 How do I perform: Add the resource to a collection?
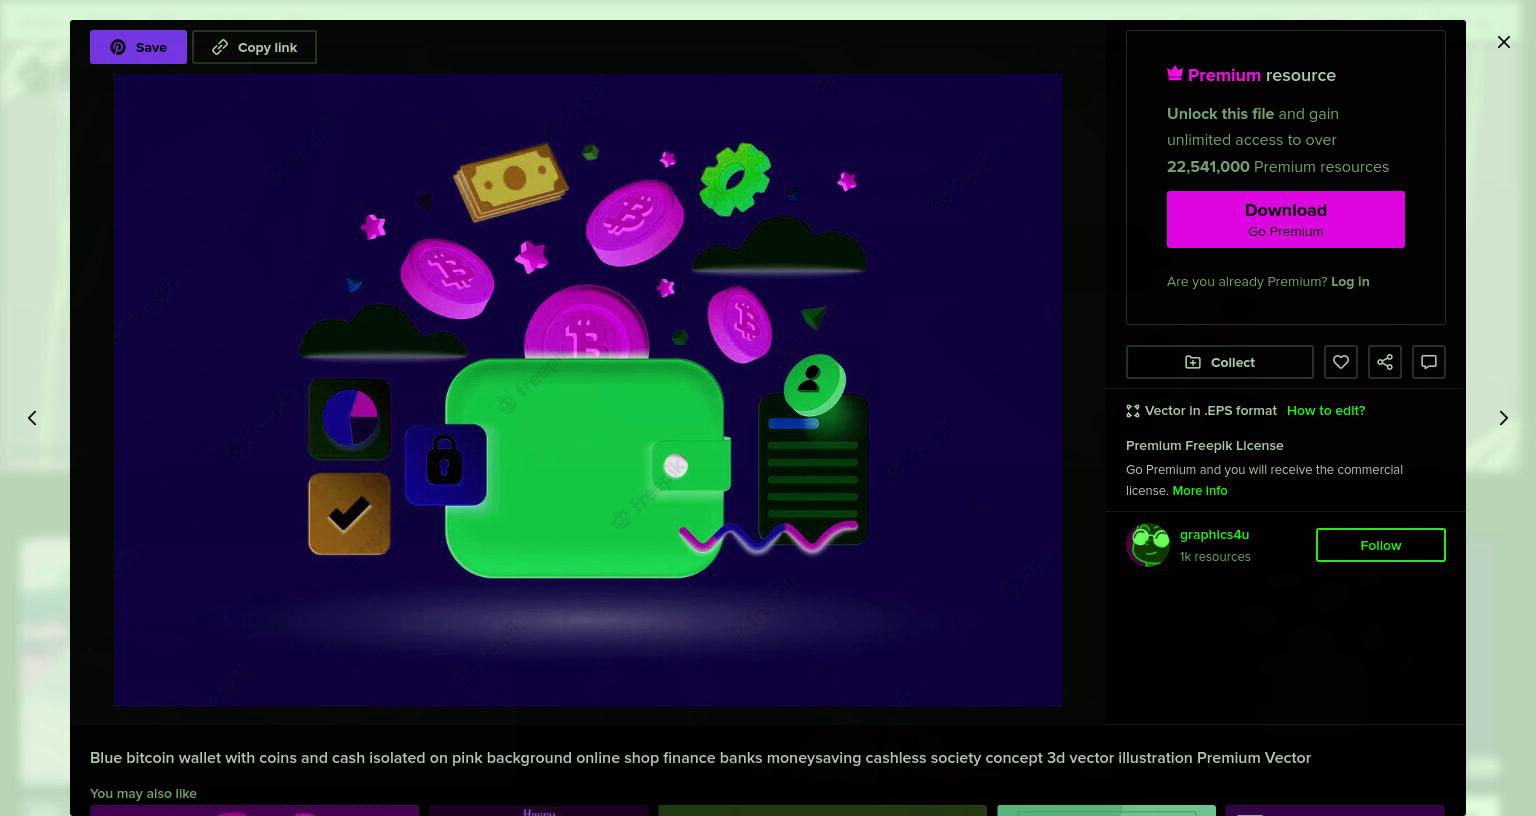(x=1219, y=362)
